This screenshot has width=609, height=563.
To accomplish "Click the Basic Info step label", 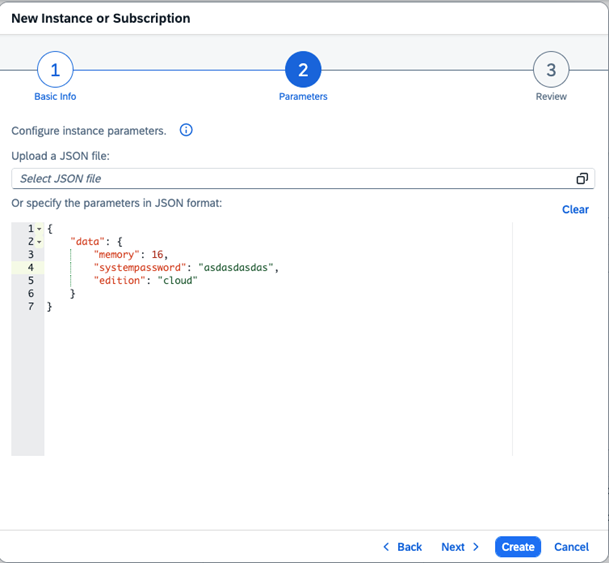I will (55, 97).
